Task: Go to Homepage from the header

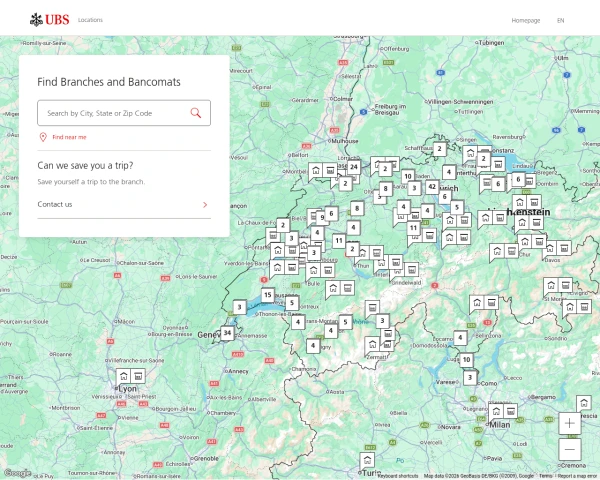Action: tap(526, 21)
